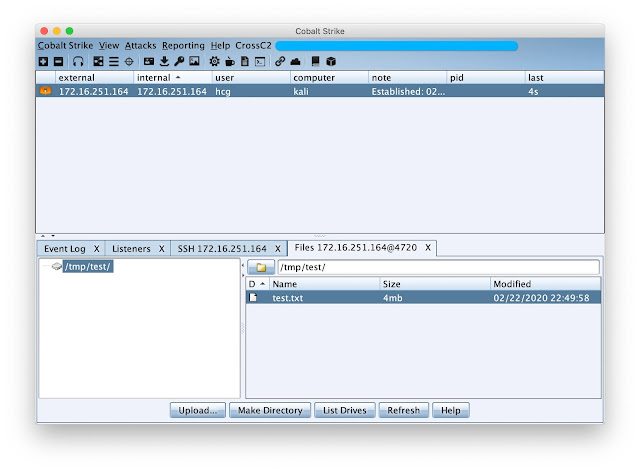This screenshot has height=471, width=640.
Task: Open Credentials via ID card icon
Action: (149, 62)
